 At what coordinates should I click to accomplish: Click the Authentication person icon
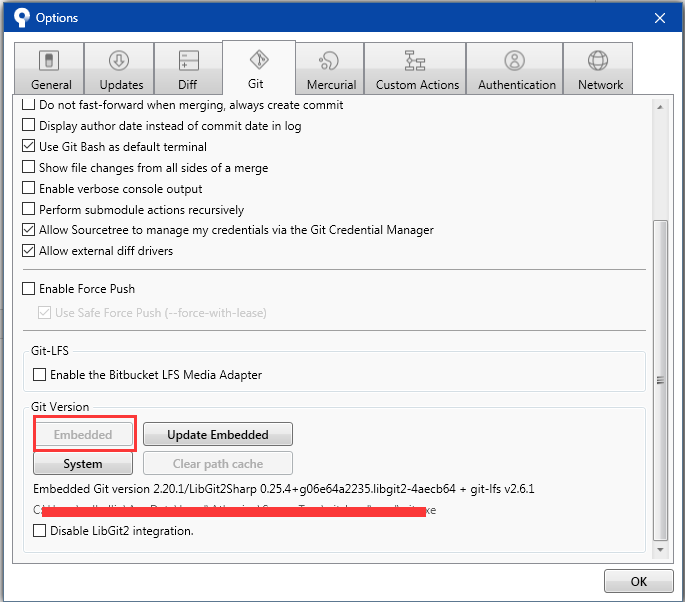click(515, 60)
